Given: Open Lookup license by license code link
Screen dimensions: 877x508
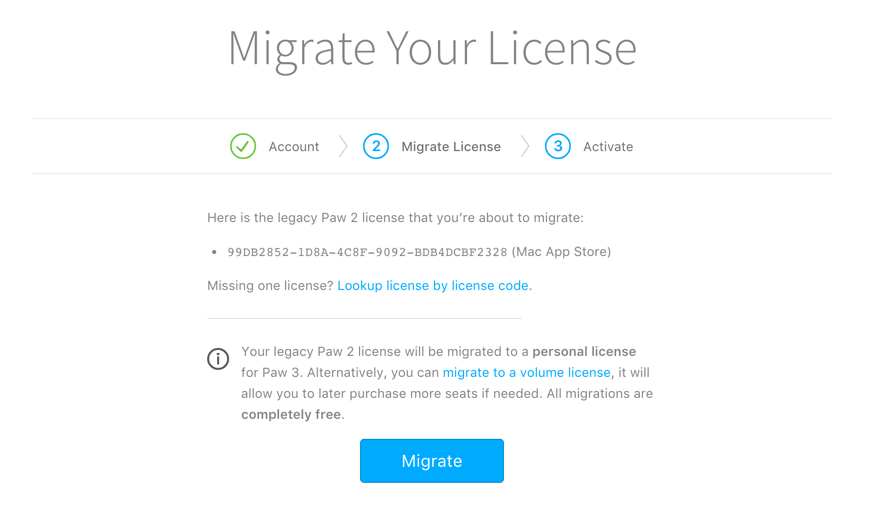Looking at the screenshot, I should tap(432, 285).
